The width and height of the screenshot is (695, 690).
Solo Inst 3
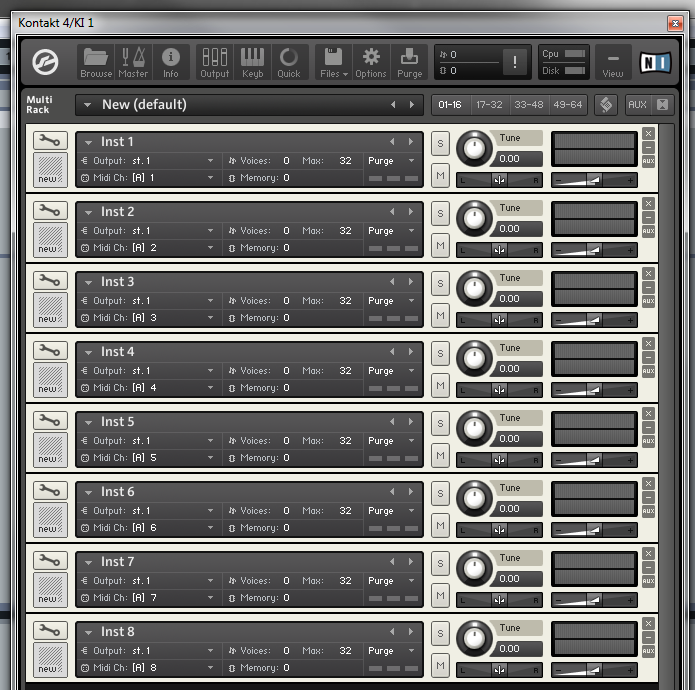coord(440,284)
